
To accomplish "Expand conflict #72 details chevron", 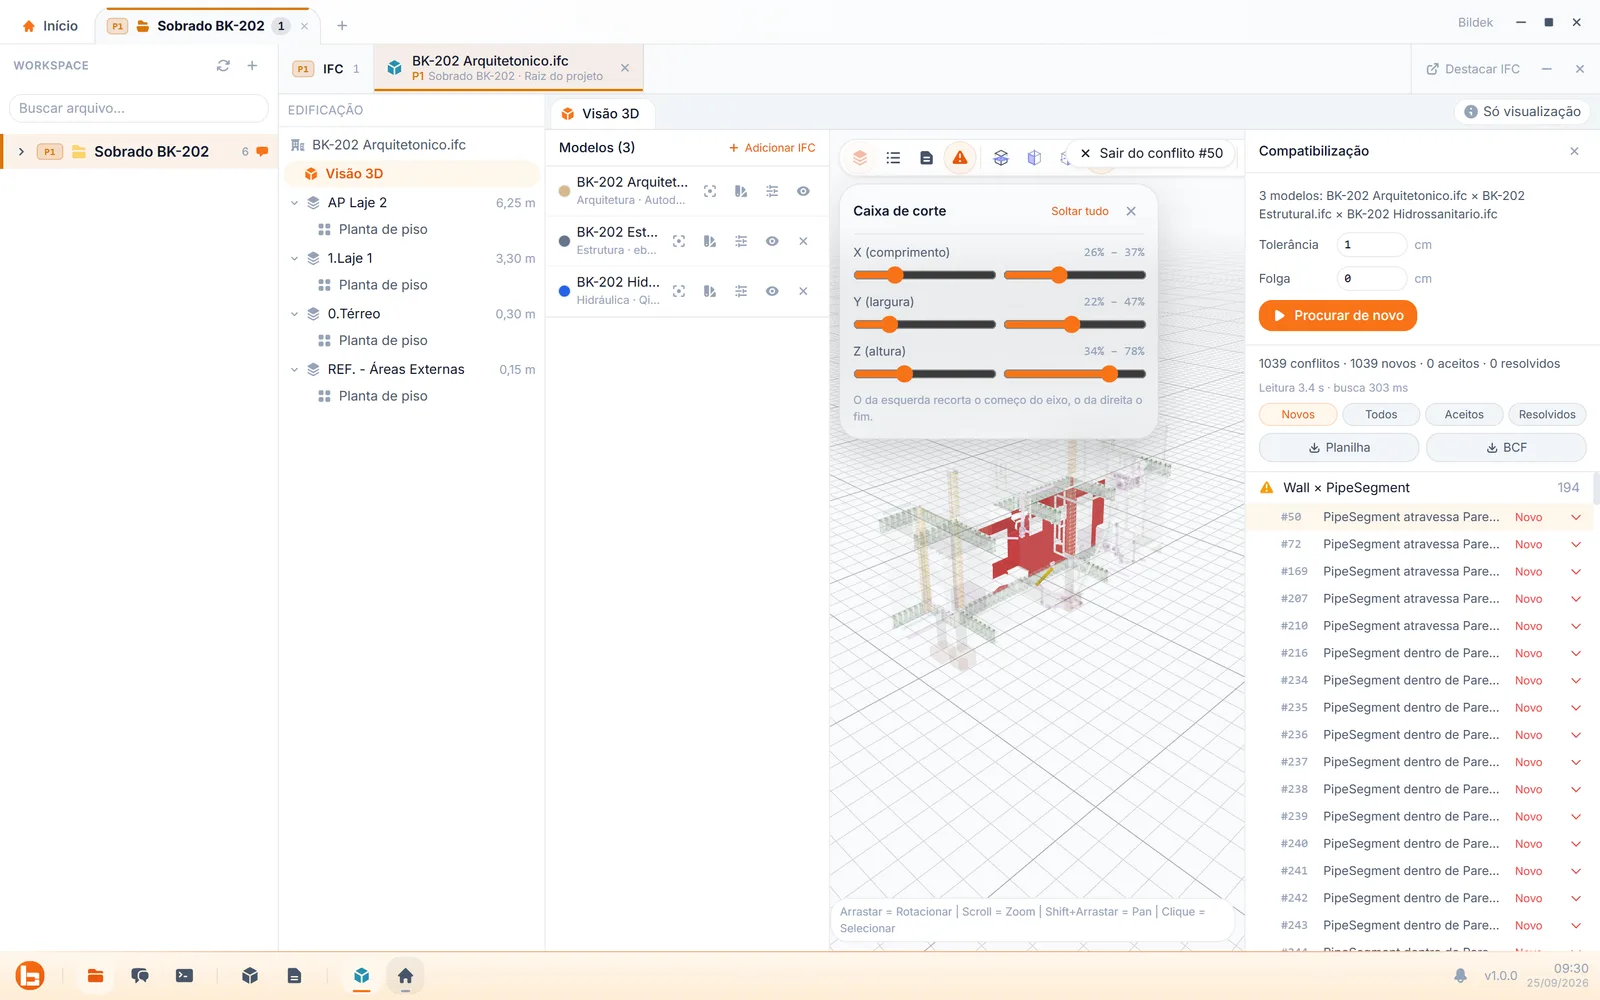I will (1576, 545).
